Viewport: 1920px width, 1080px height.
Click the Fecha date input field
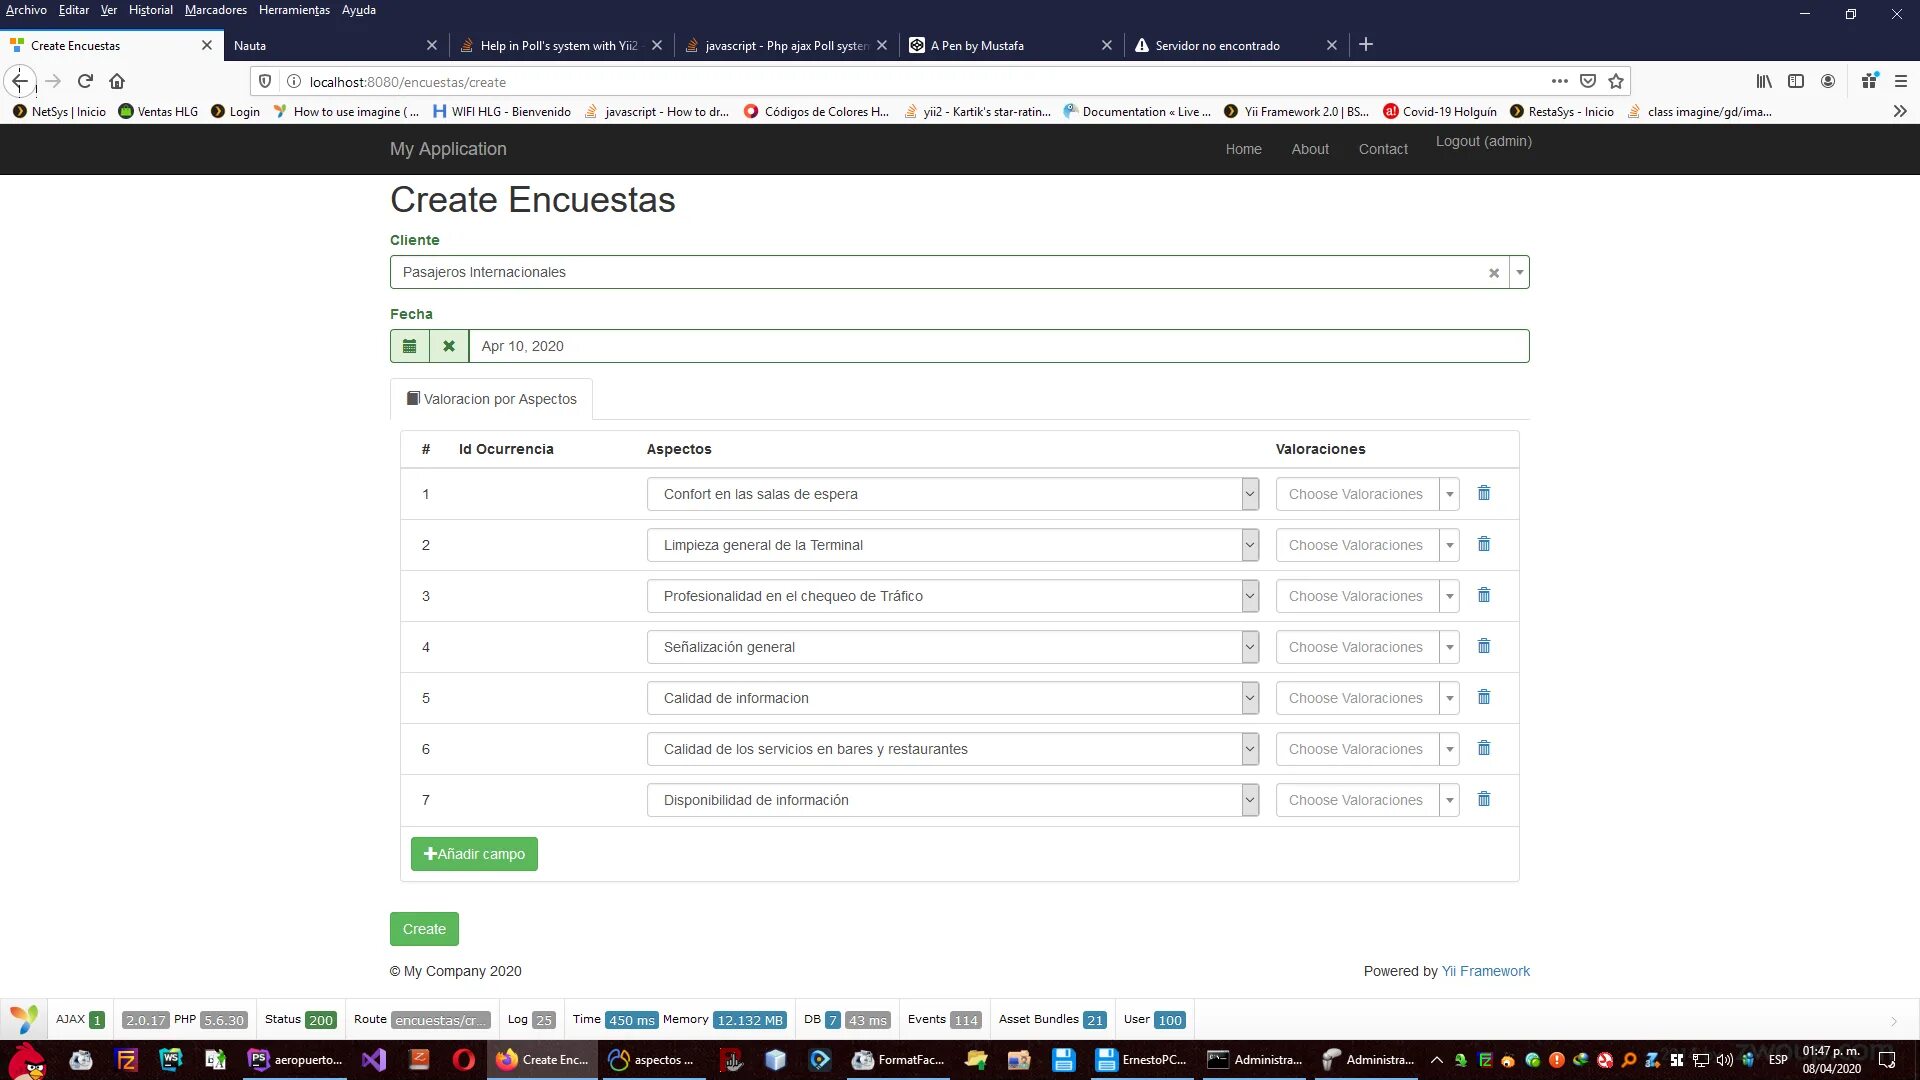pyautogui.click(x=998, y=346)
